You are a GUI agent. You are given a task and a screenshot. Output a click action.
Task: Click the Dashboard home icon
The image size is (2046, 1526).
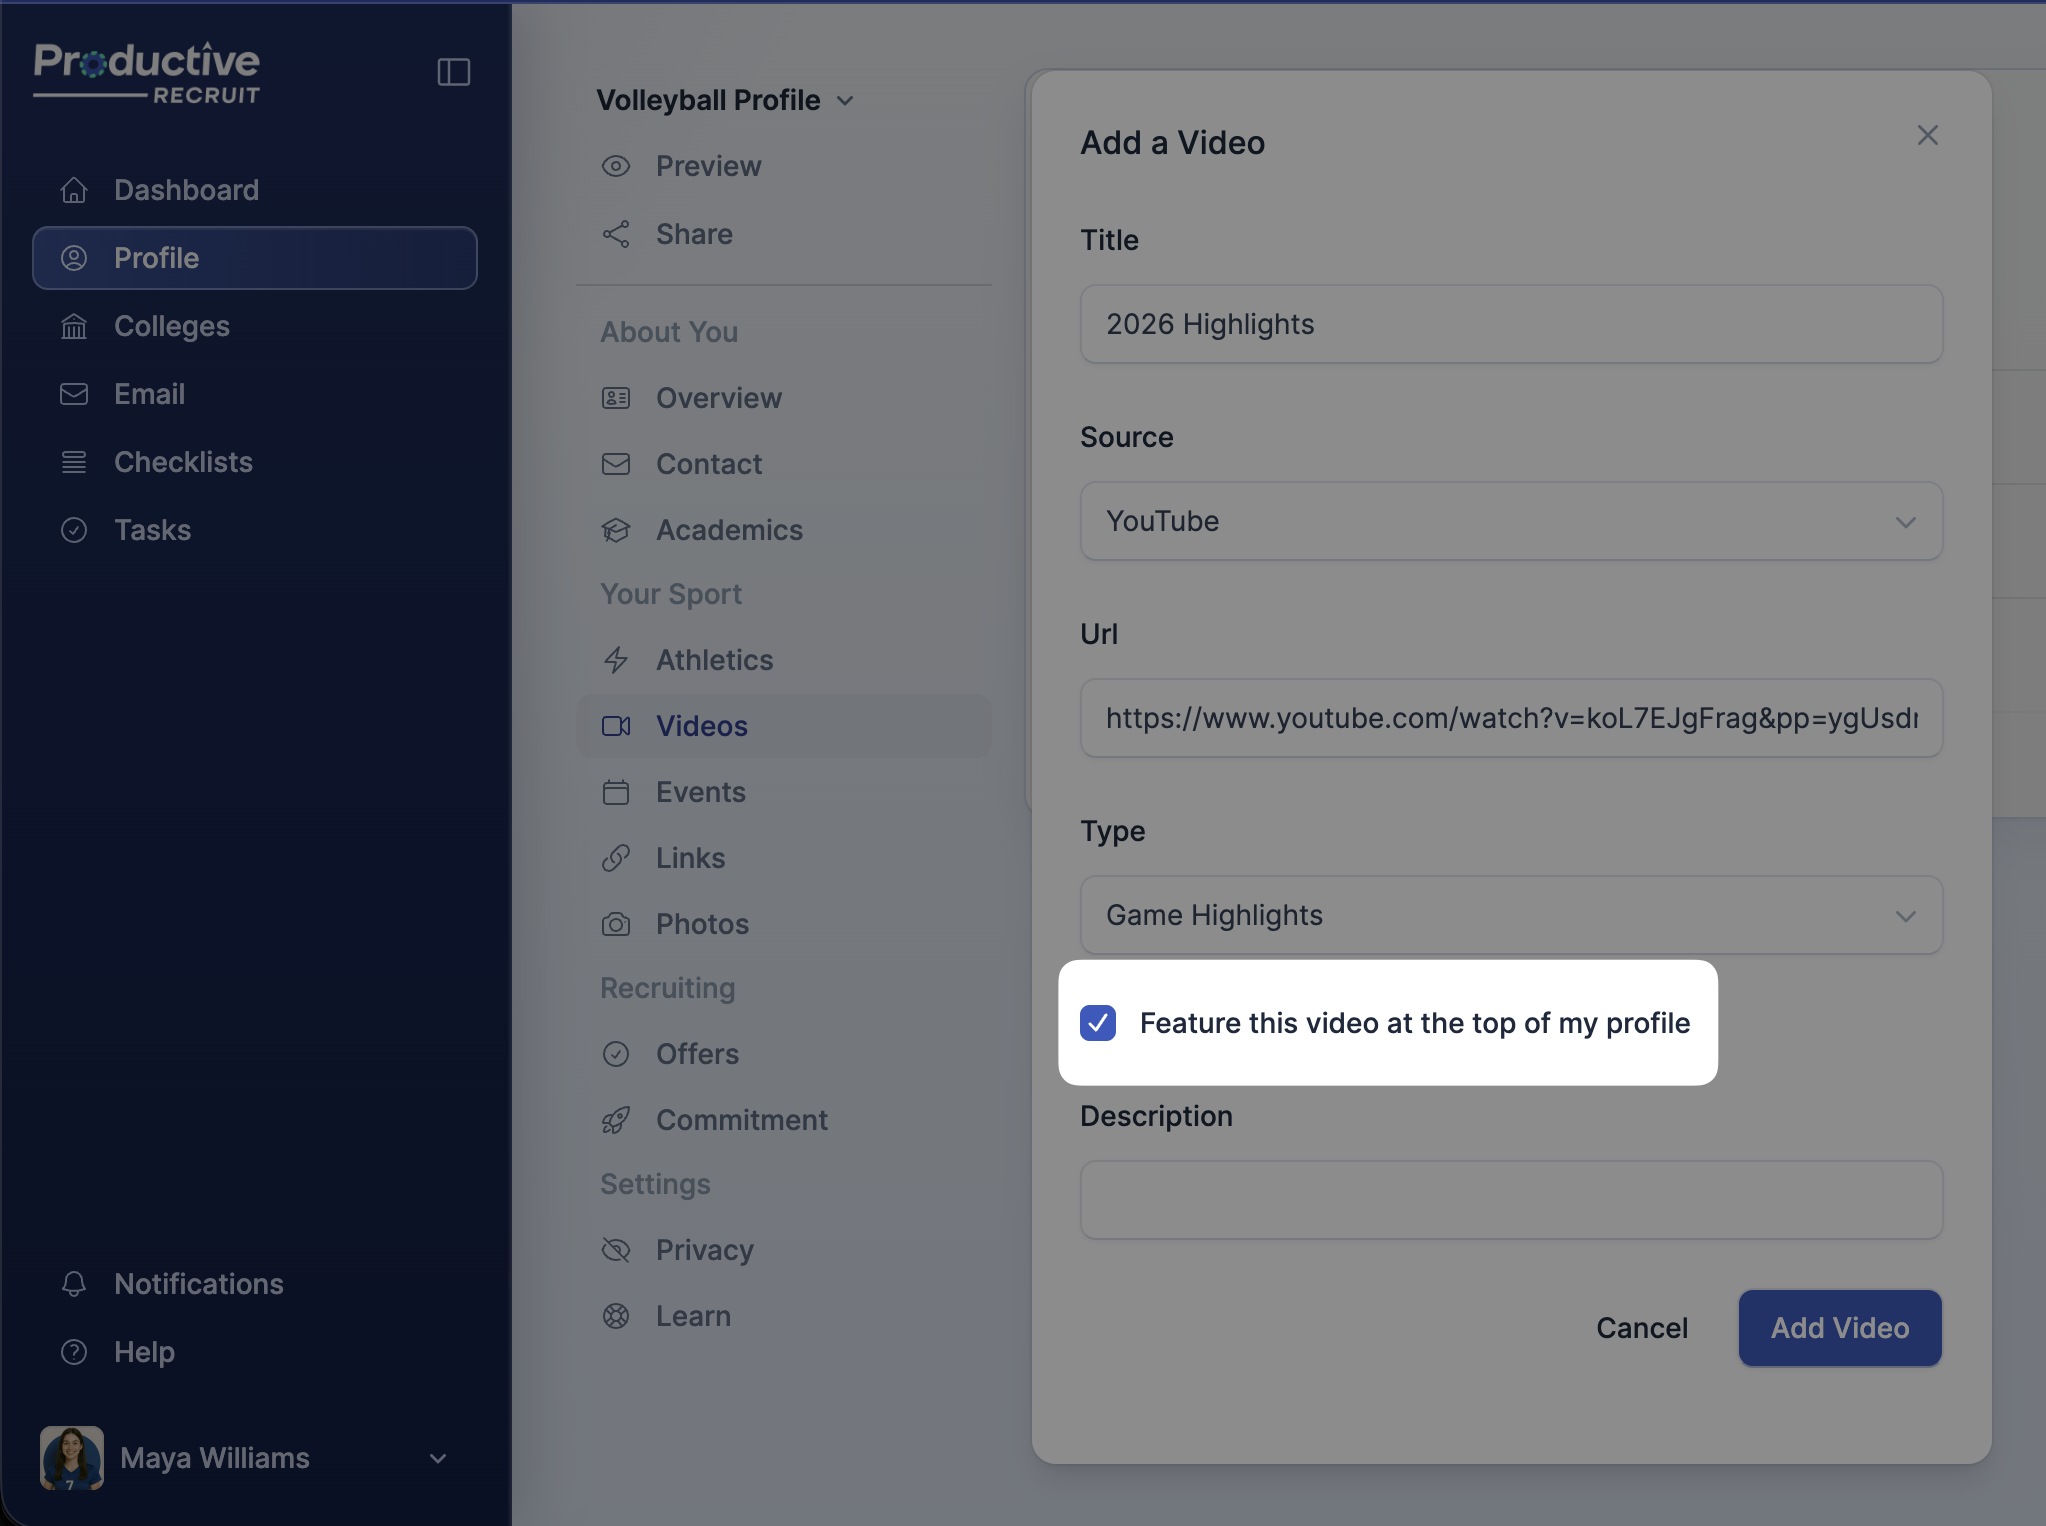[x=74, y=190]
